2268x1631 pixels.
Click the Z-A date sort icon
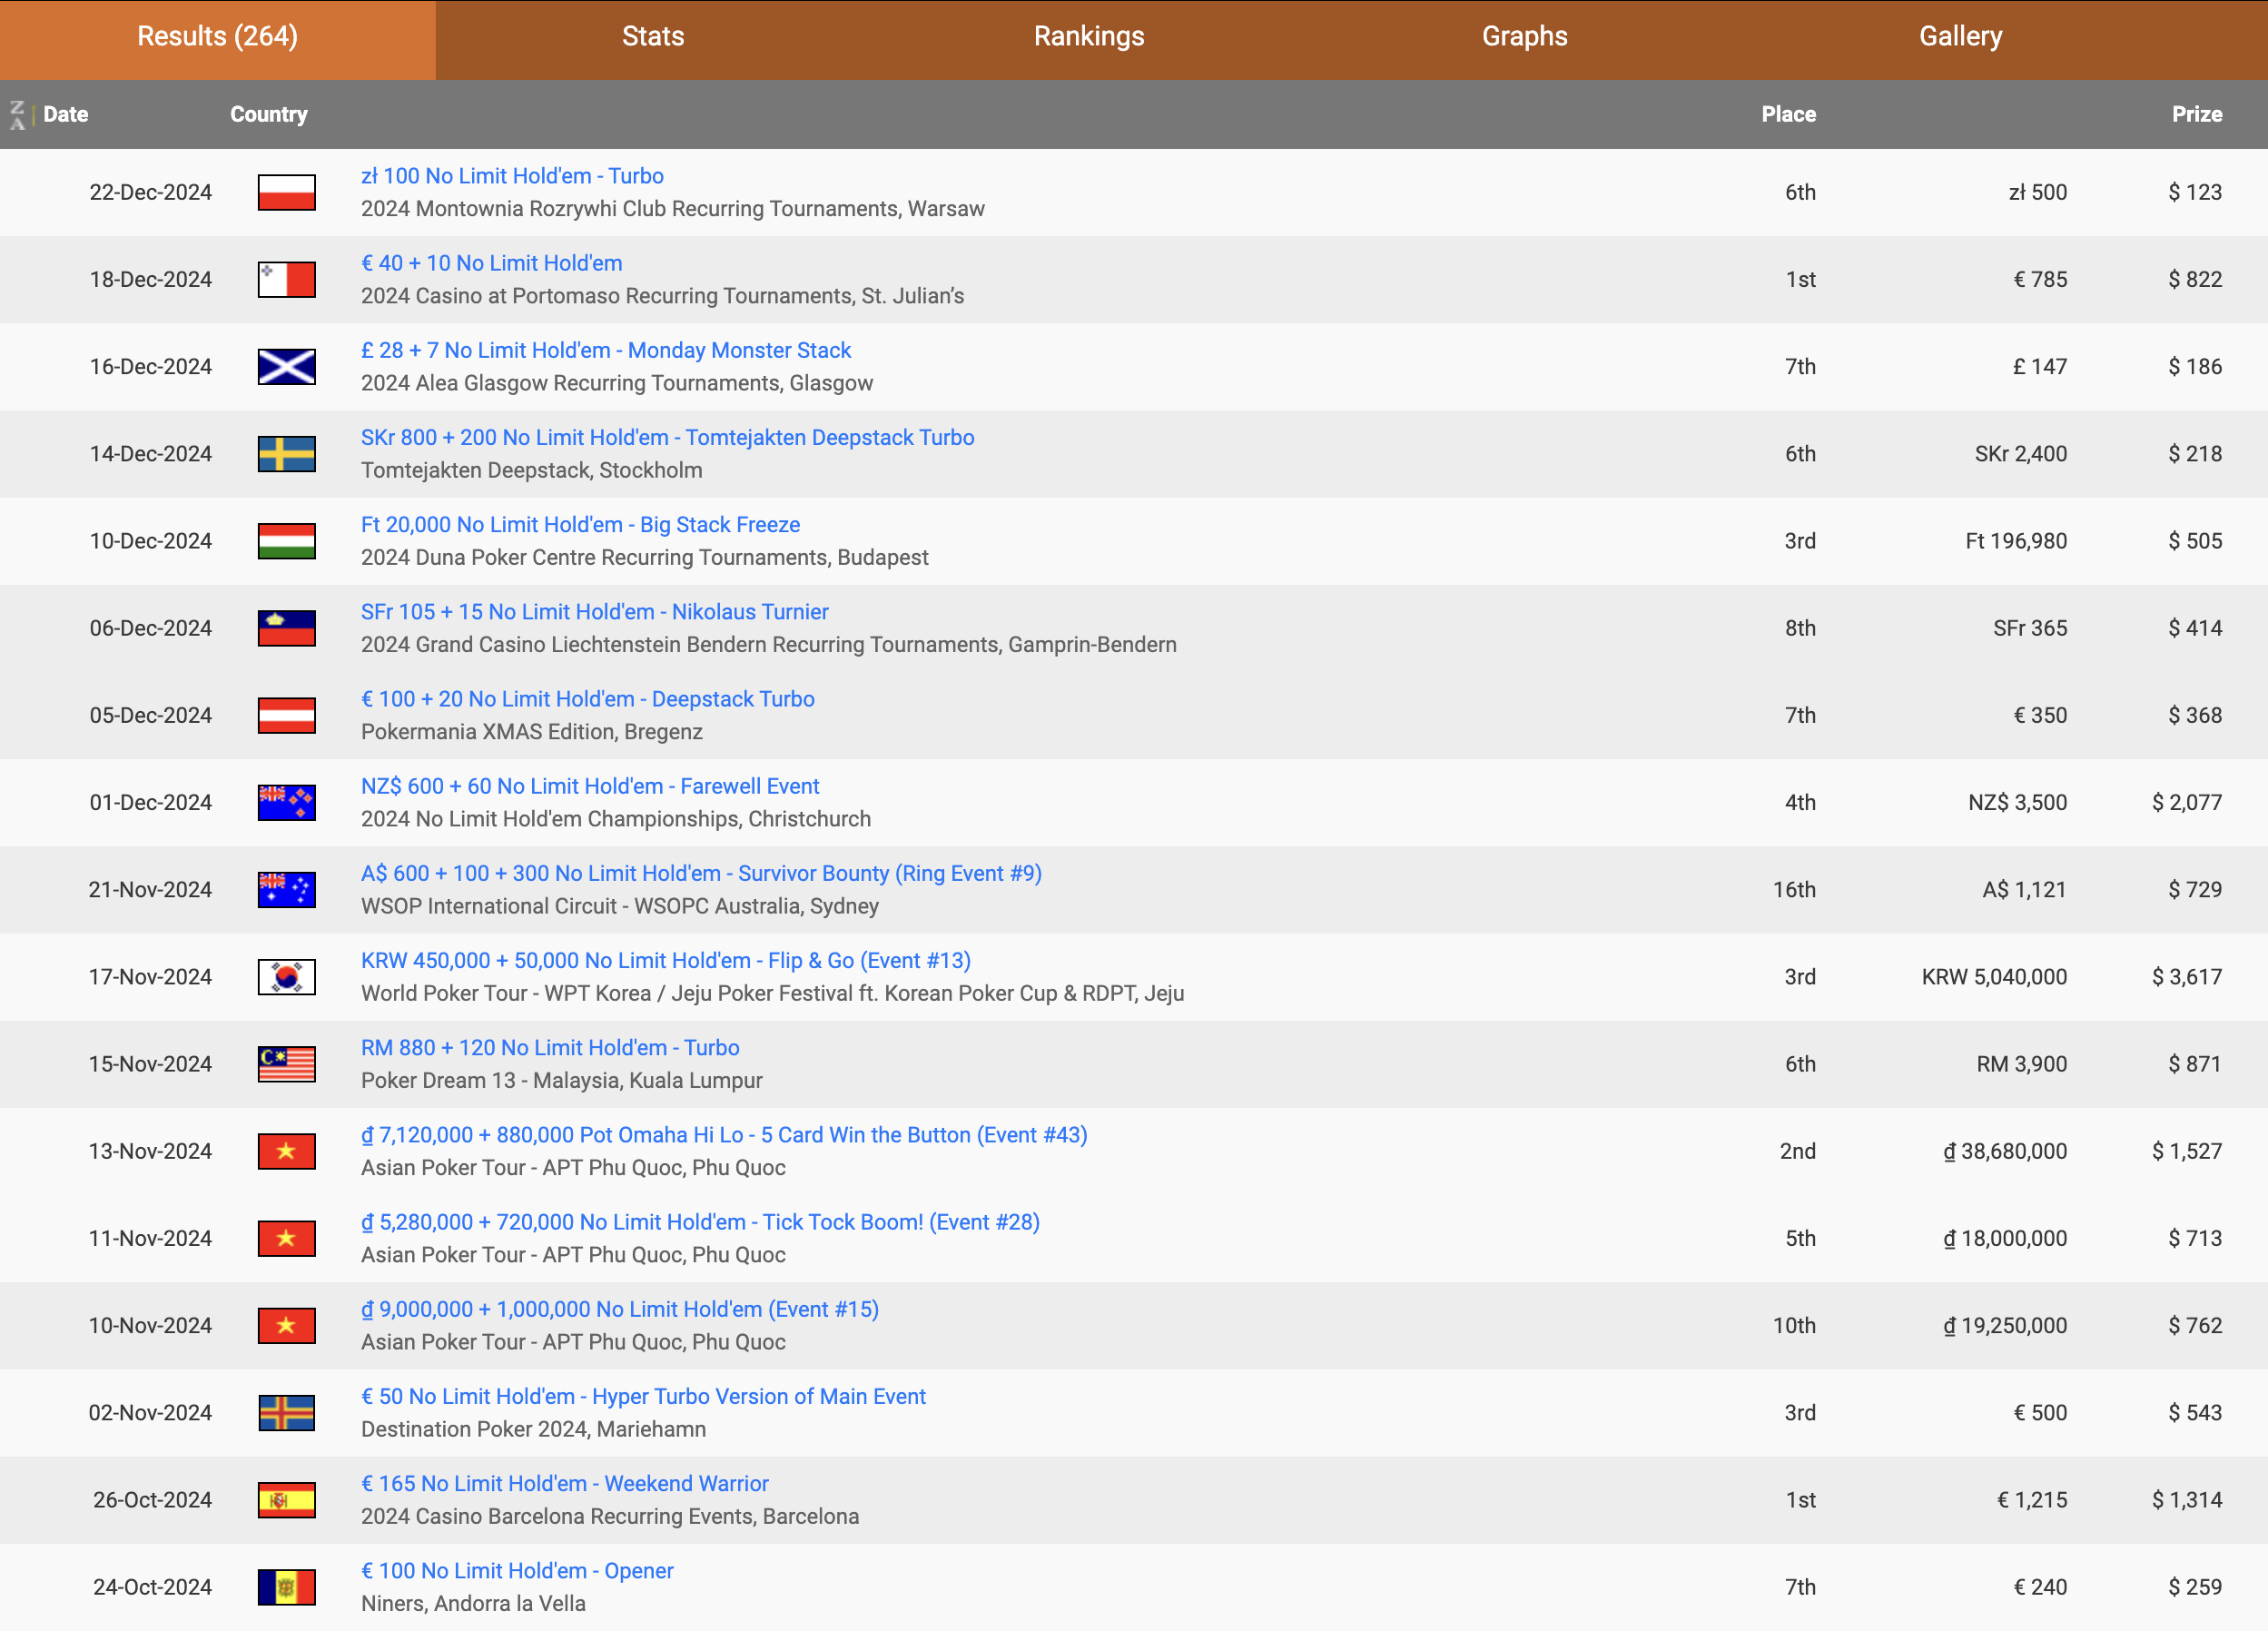[17, 114]
